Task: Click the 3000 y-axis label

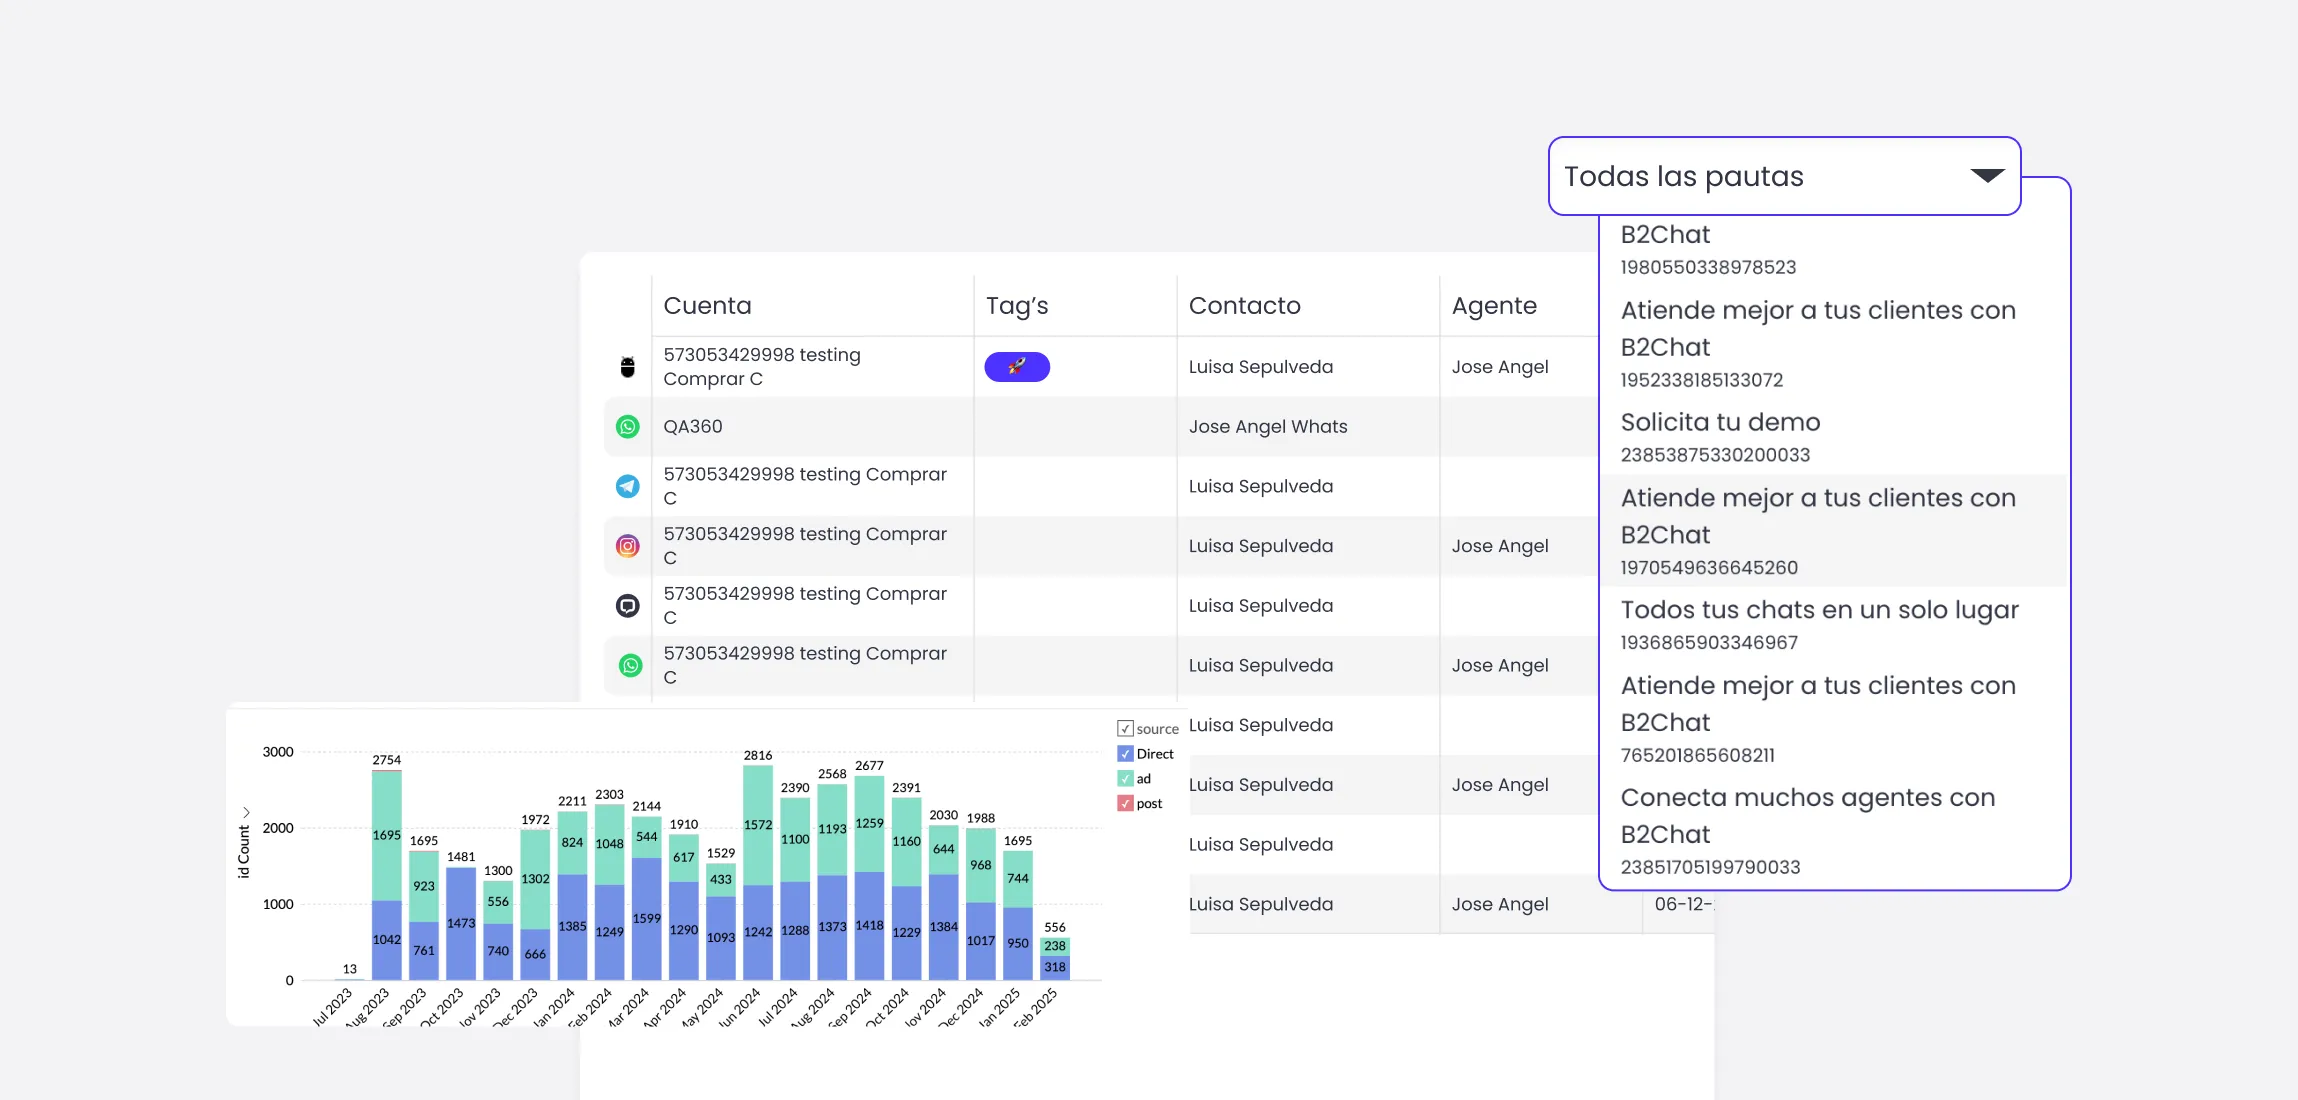Action: [x=278, y=752]
